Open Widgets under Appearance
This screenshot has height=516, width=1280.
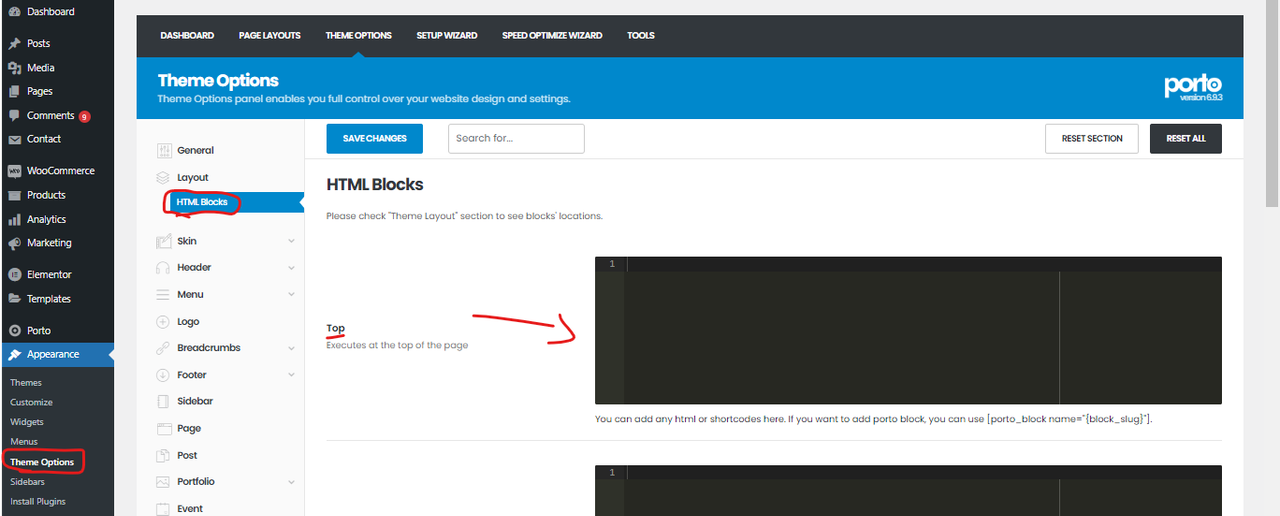[x=27, y=422]
